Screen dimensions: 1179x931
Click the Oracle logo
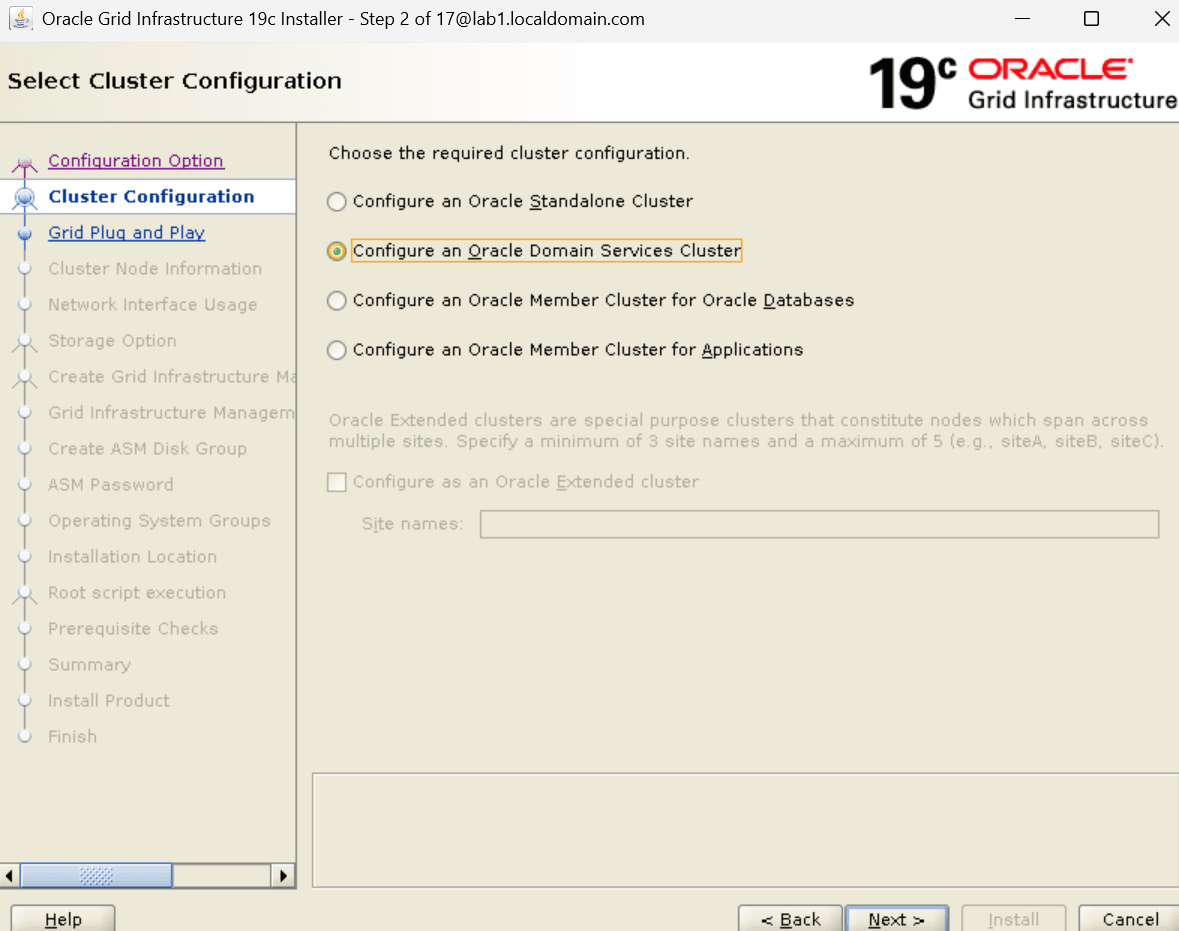tap(1048, 70)
